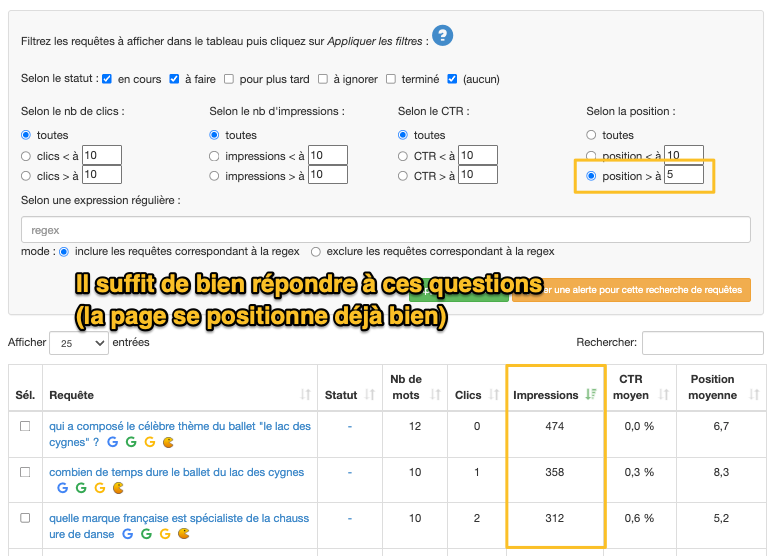The height and width of the screenshot is (556, 775).
Task: Sort table by Position moyenne arrows
Action: tap(754, 394)
